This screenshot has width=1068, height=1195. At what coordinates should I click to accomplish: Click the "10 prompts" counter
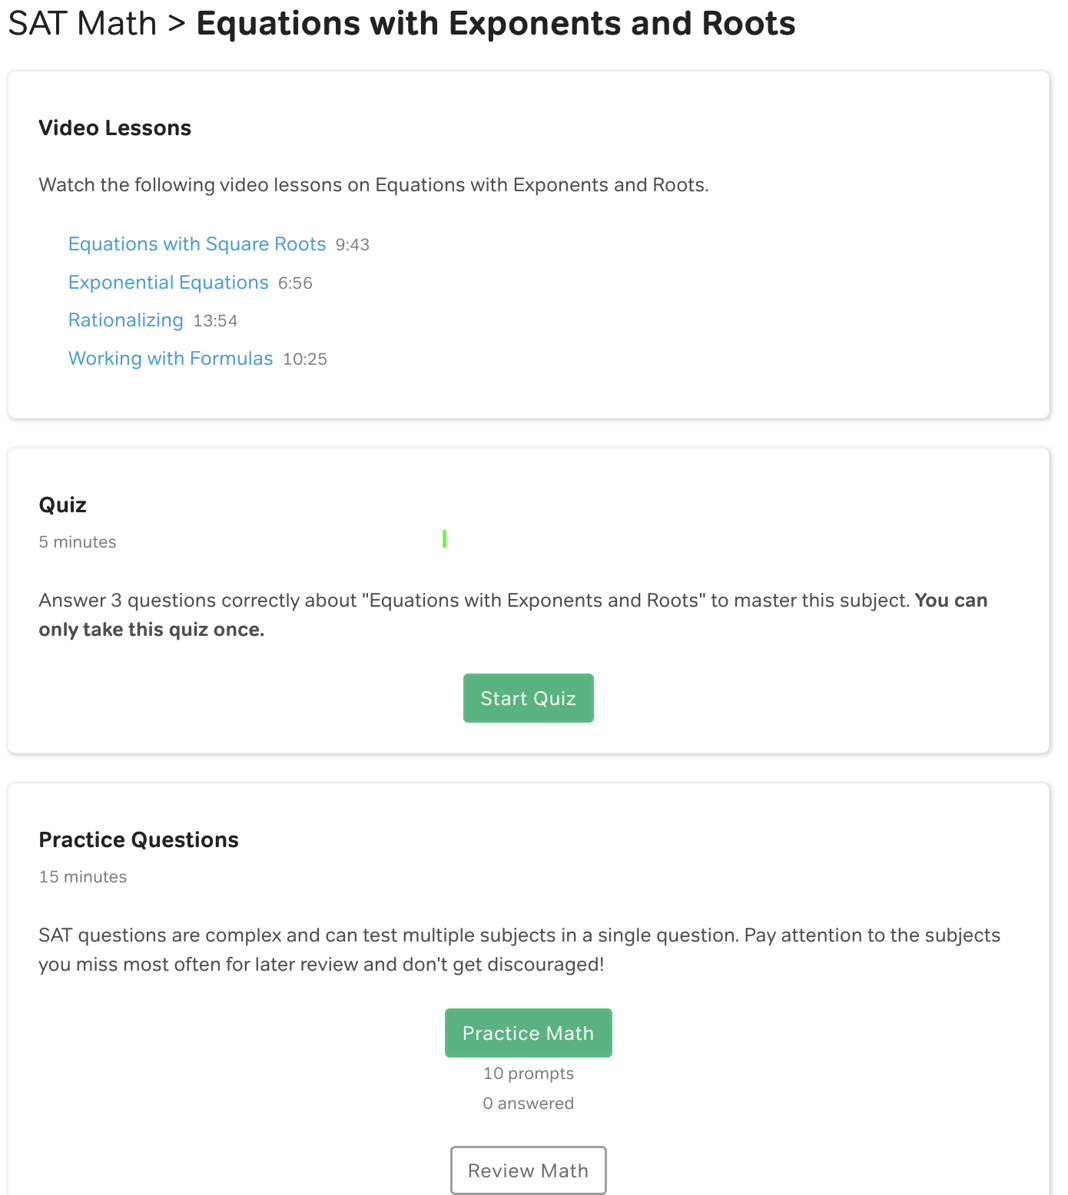528,1073
